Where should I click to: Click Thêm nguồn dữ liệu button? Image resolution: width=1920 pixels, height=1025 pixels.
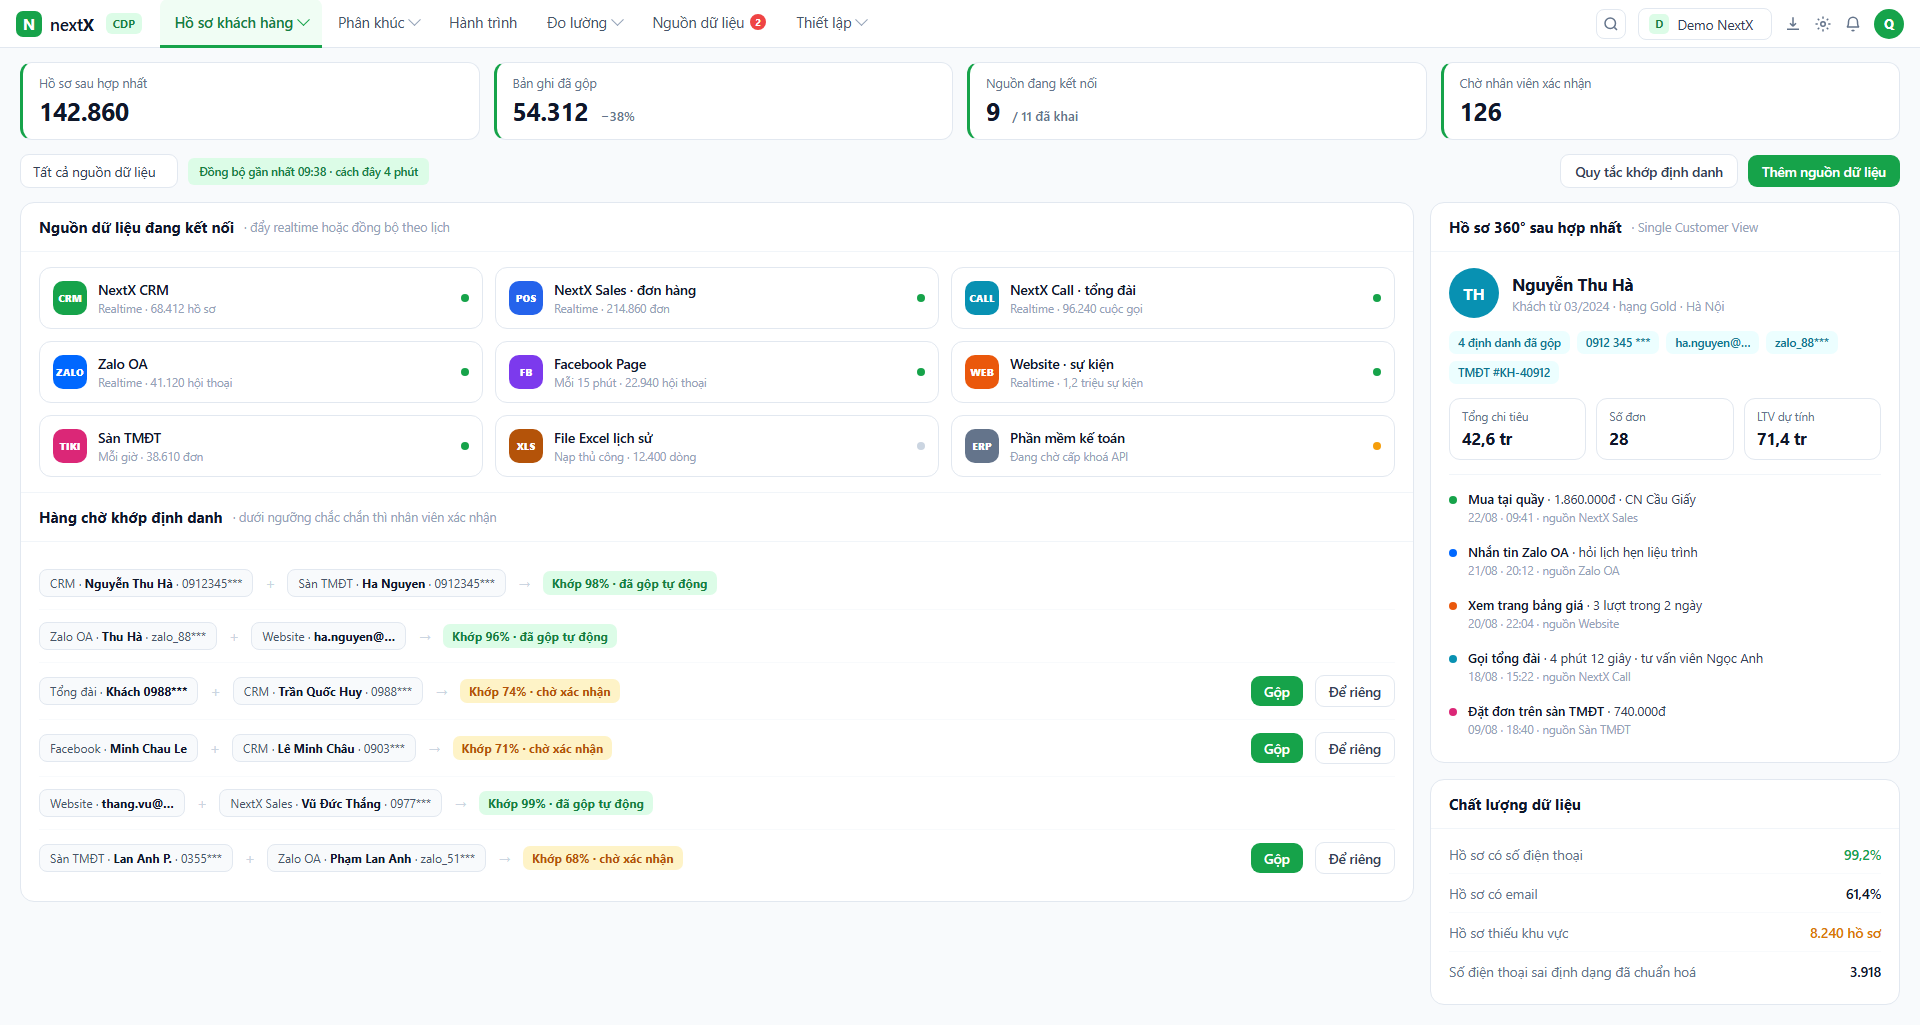pyautogui.click(x=1823, y=172)
